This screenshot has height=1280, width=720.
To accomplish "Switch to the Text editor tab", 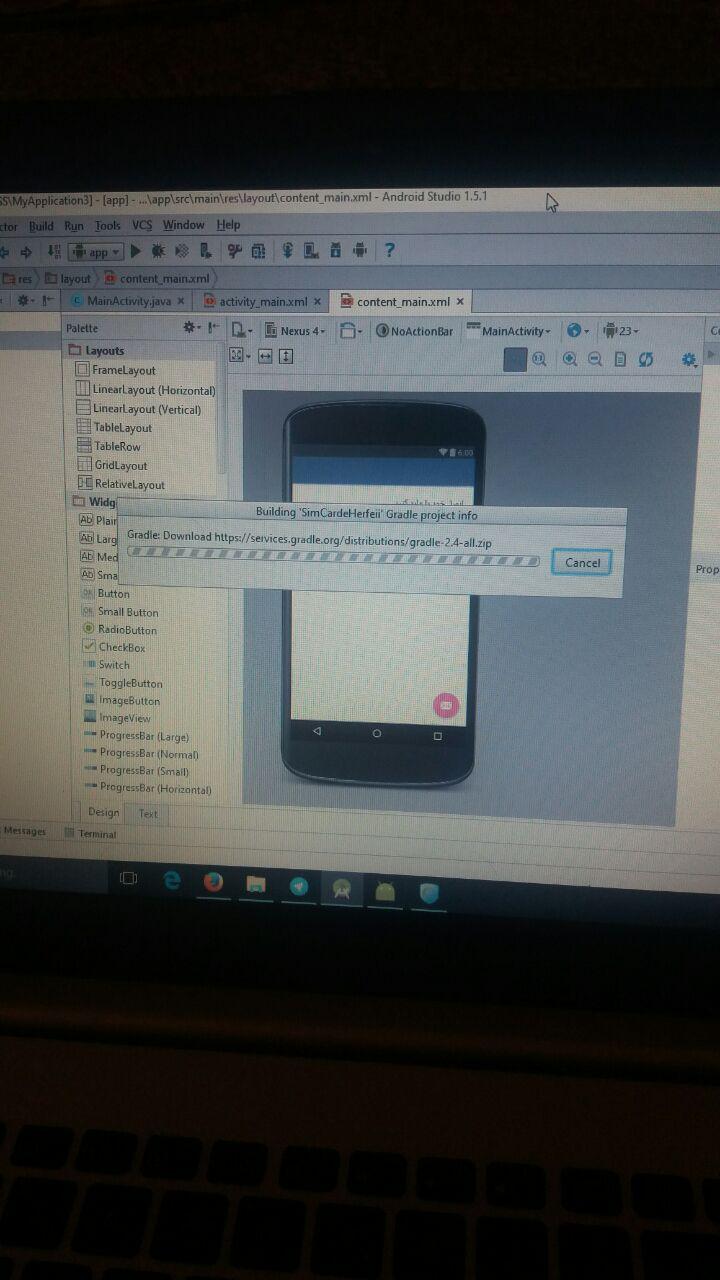I will [x=148, y=814].
